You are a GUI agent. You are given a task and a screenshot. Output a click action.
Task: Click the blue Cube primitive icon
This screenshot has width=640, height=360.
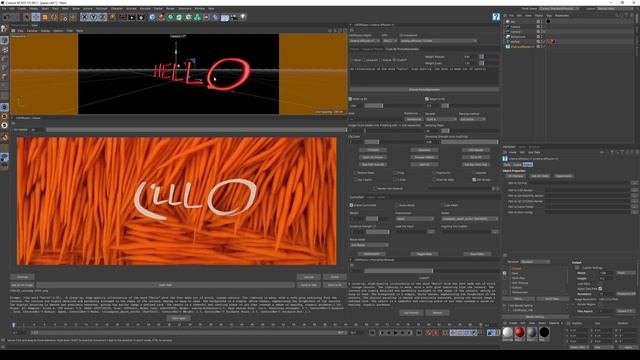coord(152,17)
